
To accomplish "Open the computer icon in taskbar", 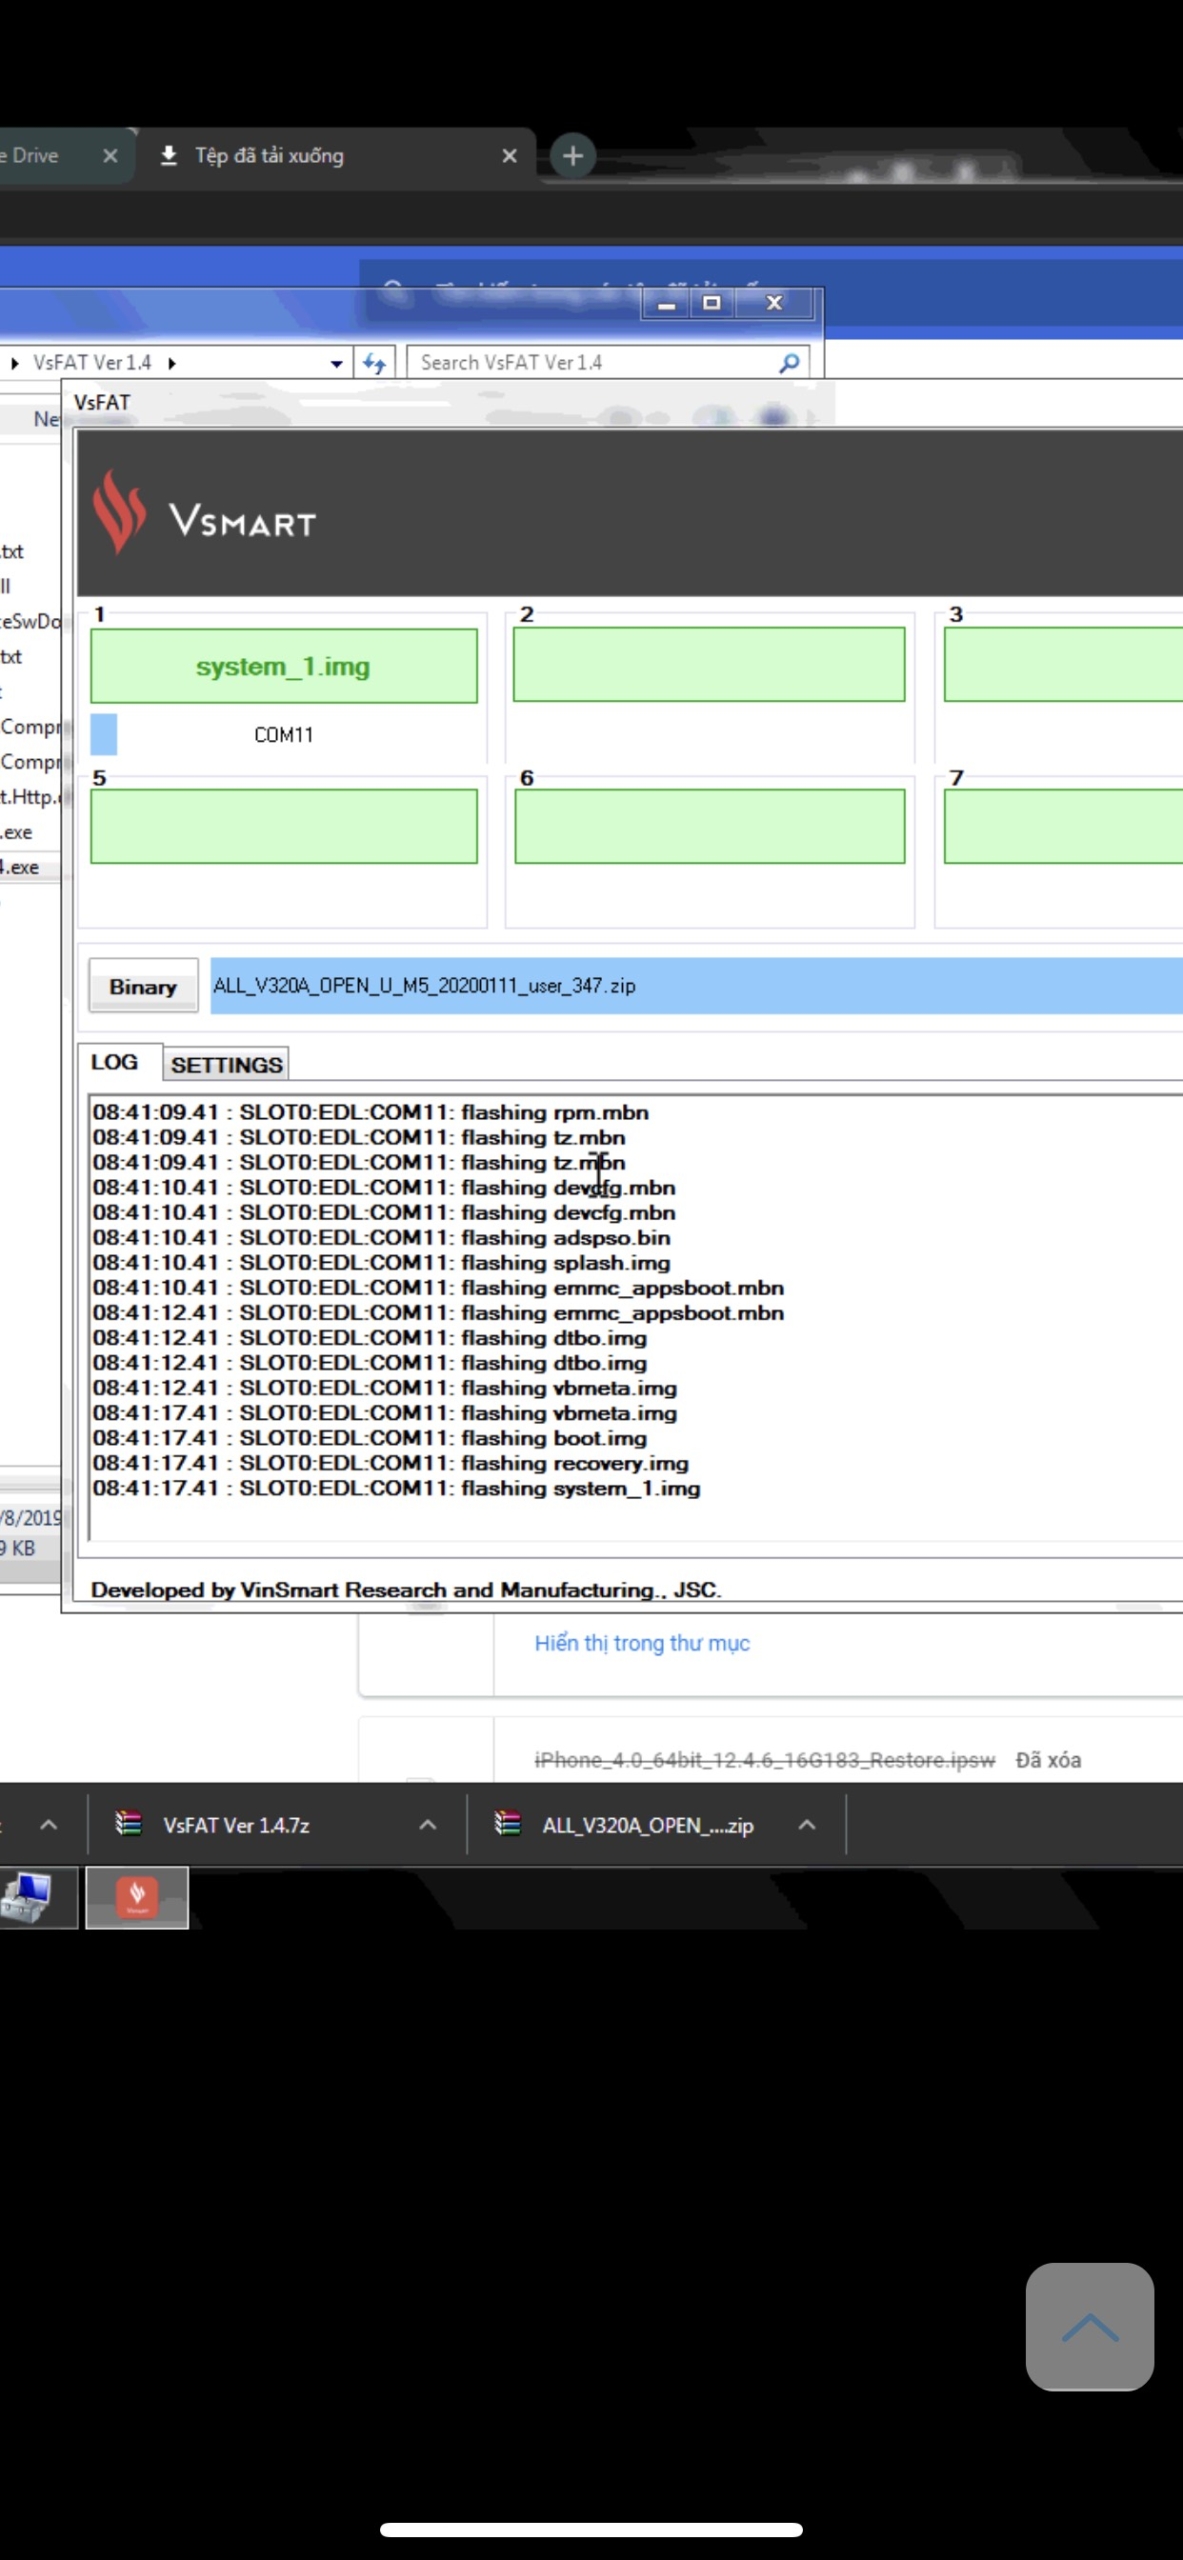I will point(28,1897).
